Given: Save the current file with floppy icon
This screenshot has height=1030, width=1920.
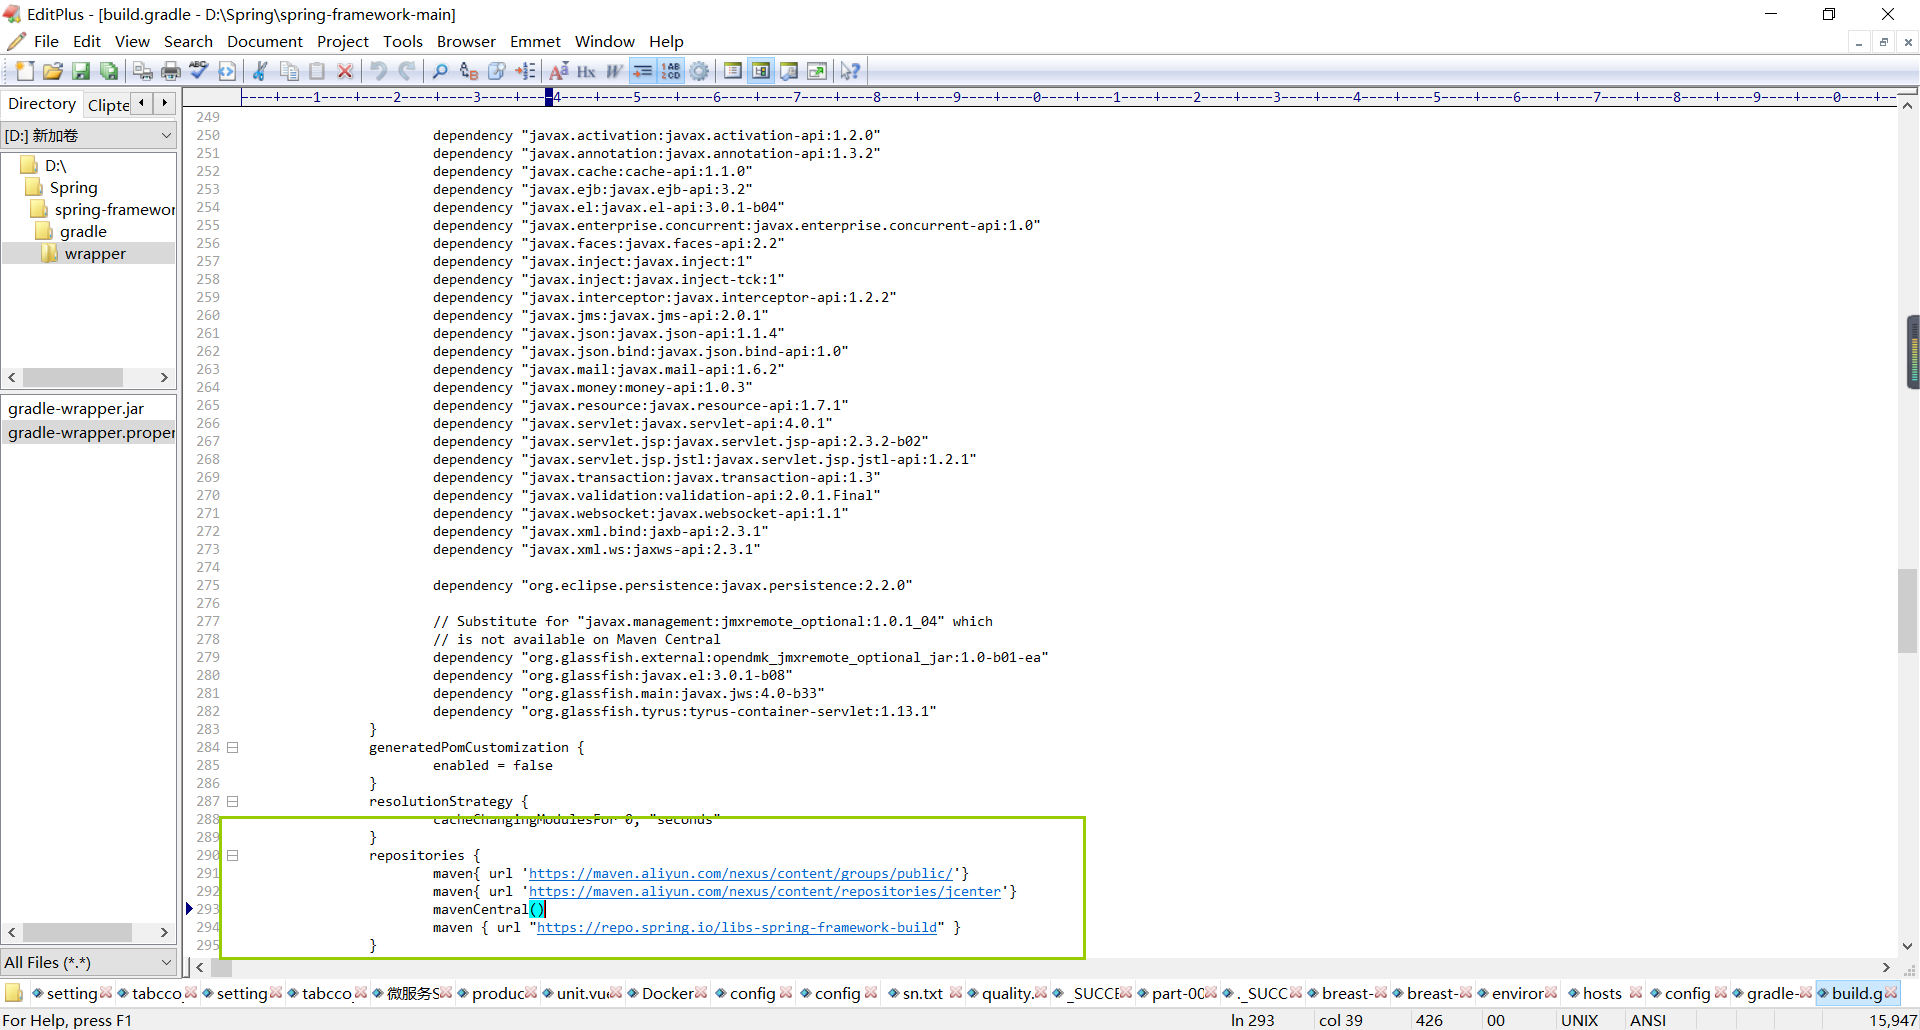Looking at the screenshot, I should pos(81,71).
